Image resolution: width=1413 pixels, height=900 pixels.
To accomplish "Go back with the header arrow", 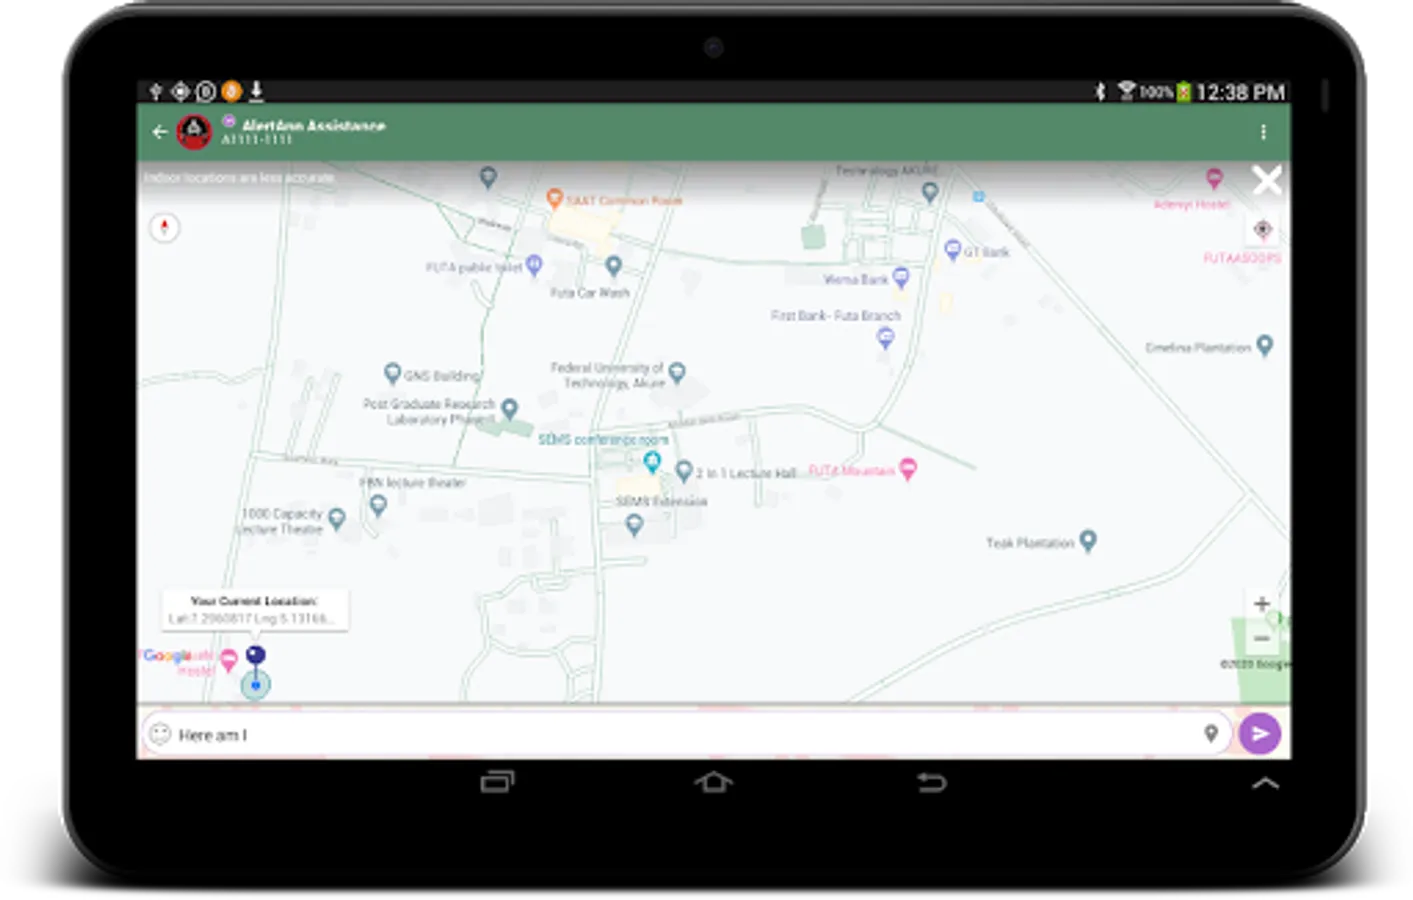I will [x=159, y=131].
